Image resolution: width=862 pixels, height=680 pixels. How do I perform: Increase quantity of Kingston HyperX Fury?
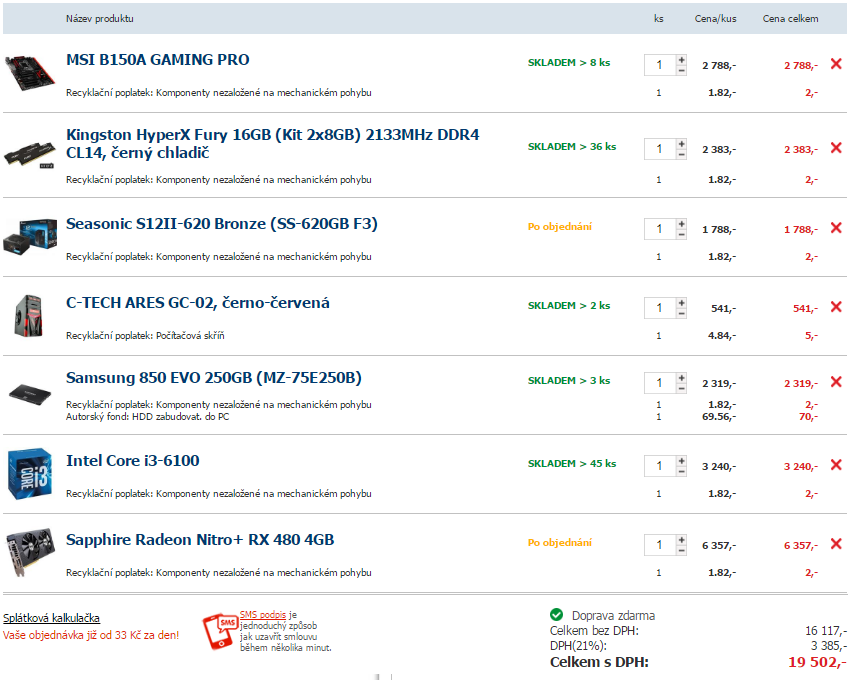point(682,143)
